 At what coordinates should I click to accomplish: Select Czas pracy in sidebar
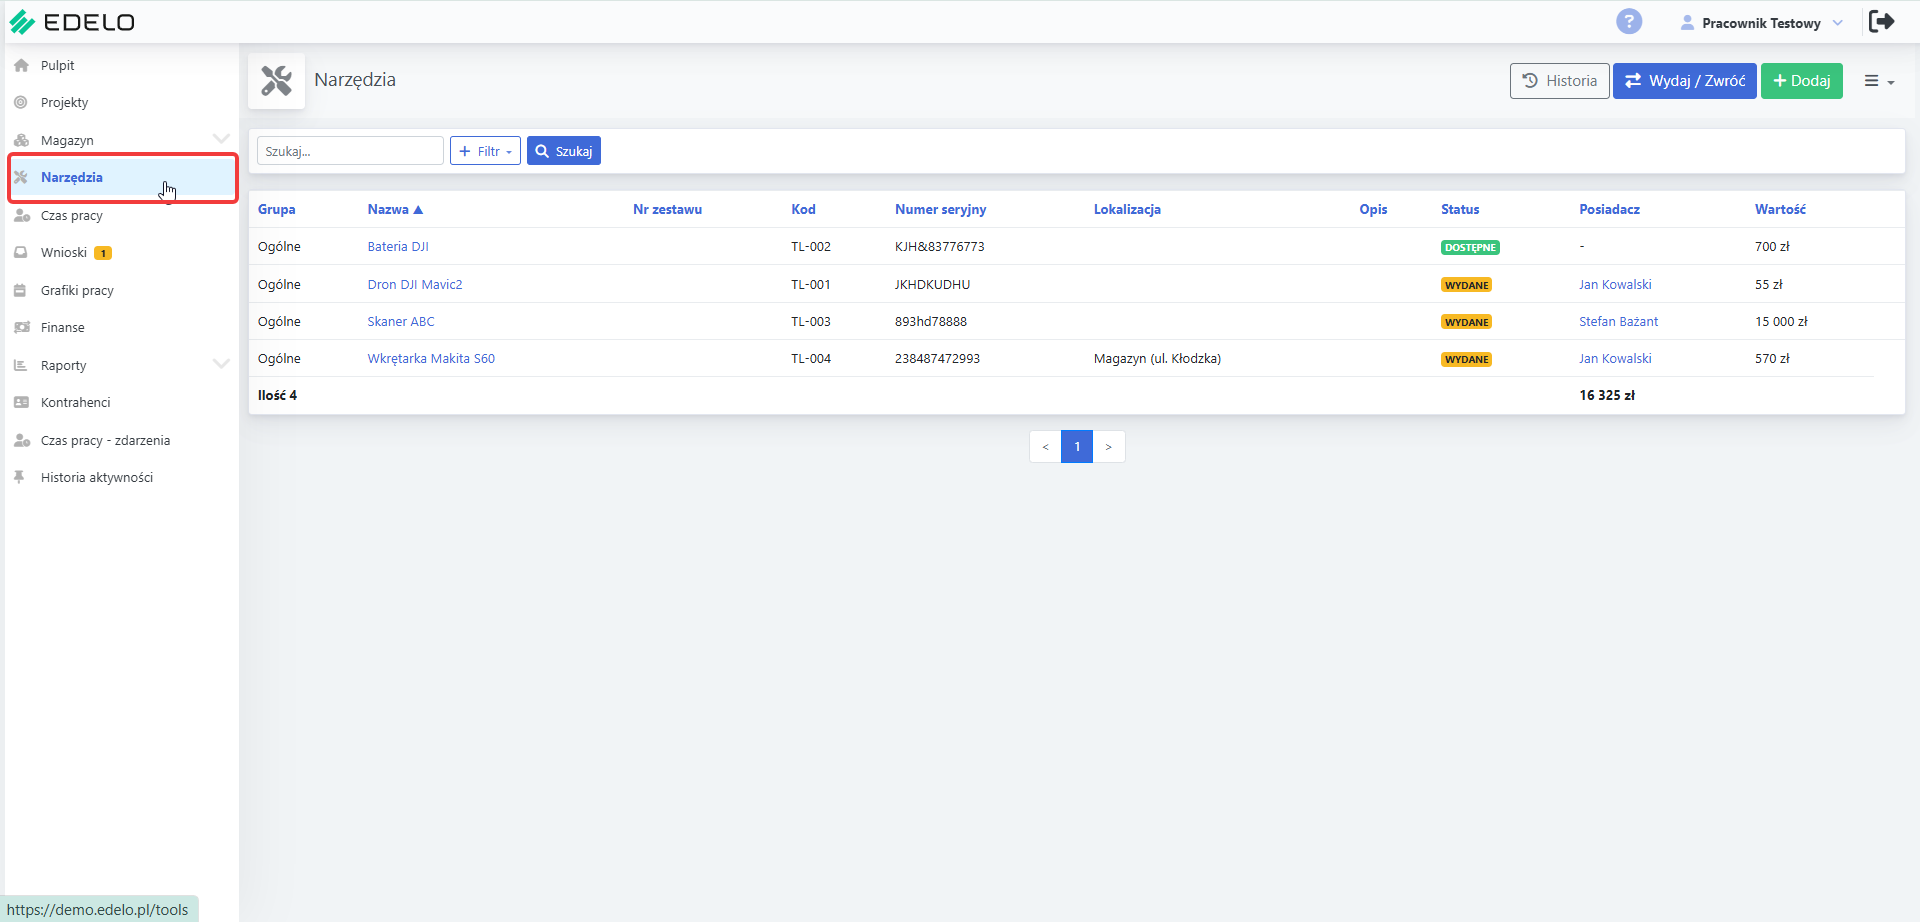click(72, 215)
